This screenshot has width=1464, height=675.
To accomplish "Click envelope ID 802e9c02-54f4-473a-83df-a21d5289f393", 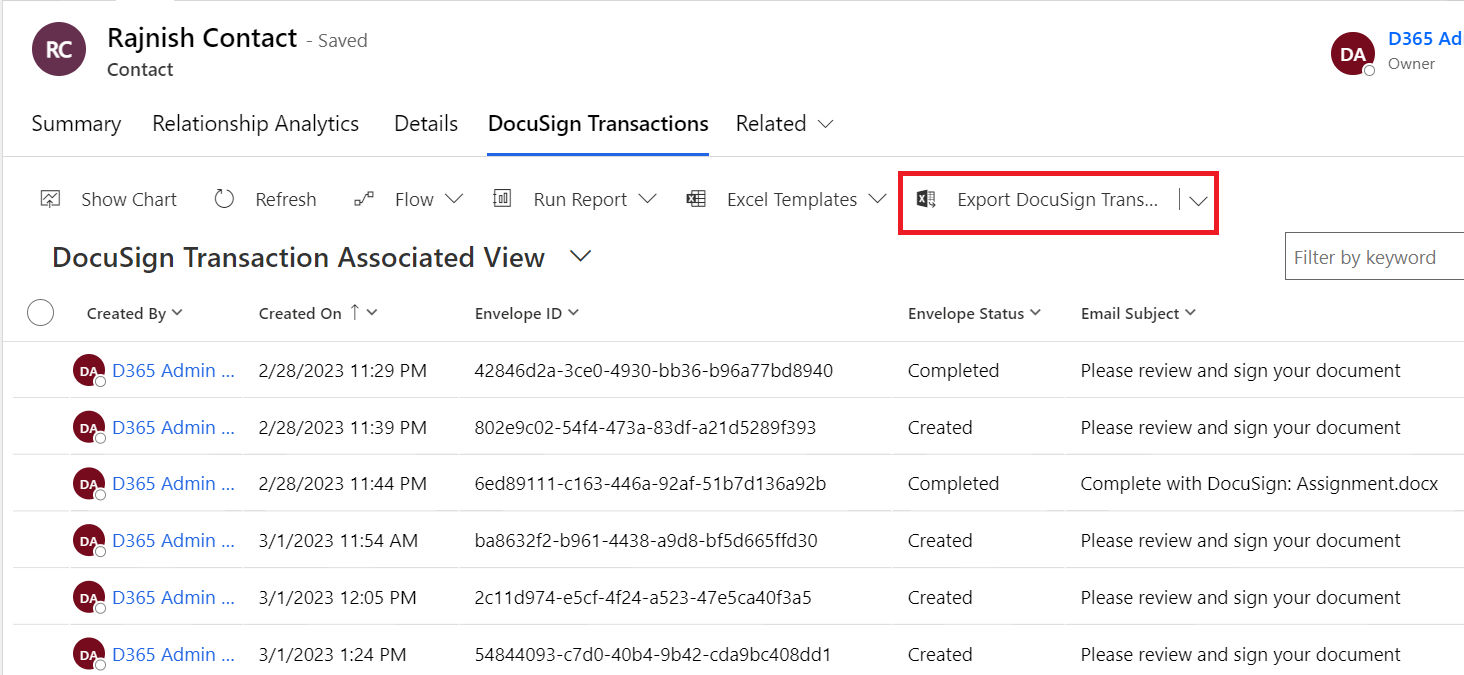I will tap(645, 428).
